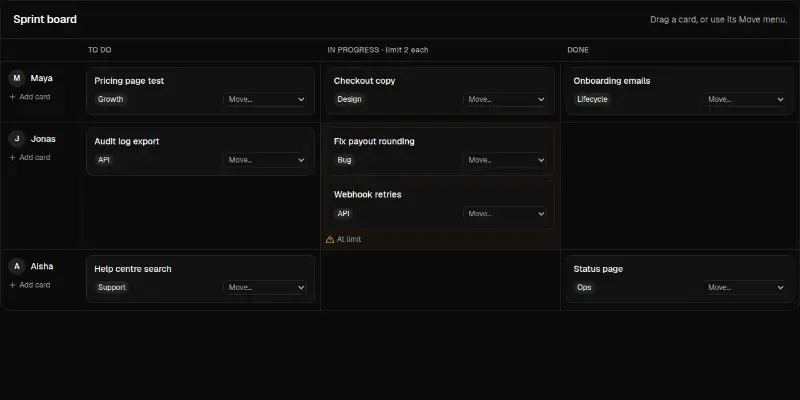
Task: Open Move menu on Checkout copy
Action: point(505,99)
